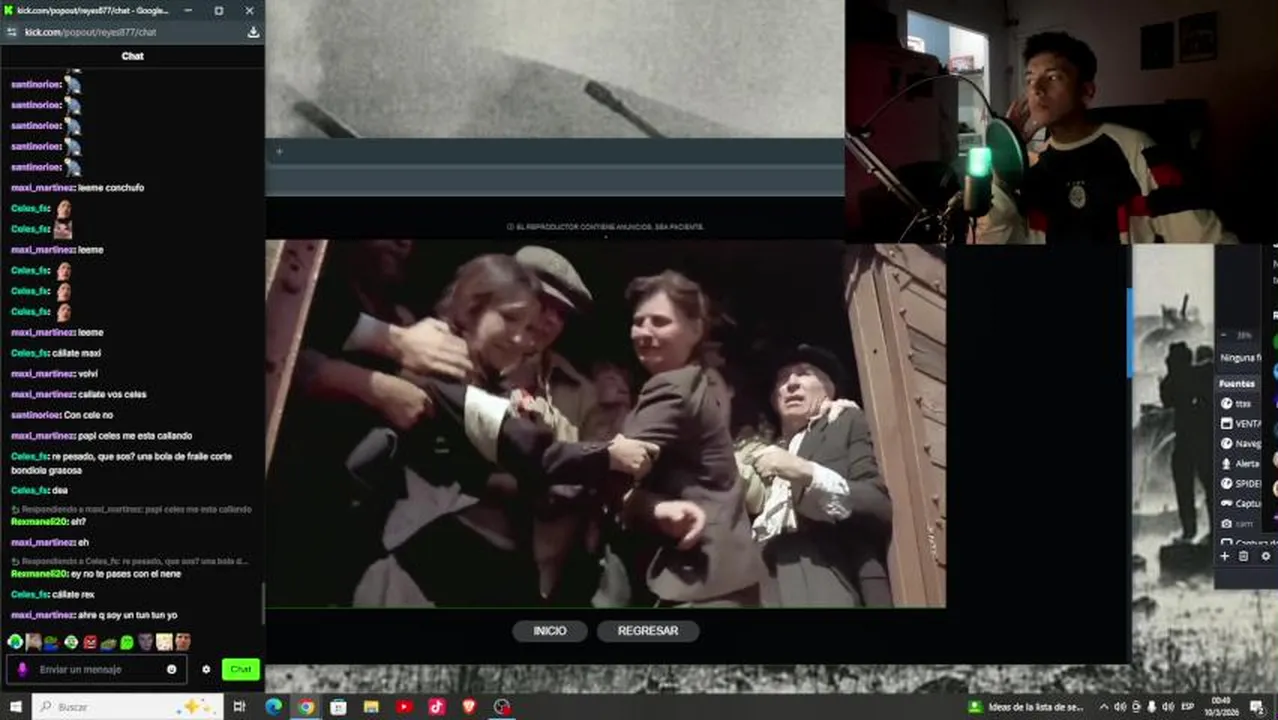Click the INICIO button below the video

point(549,631)
